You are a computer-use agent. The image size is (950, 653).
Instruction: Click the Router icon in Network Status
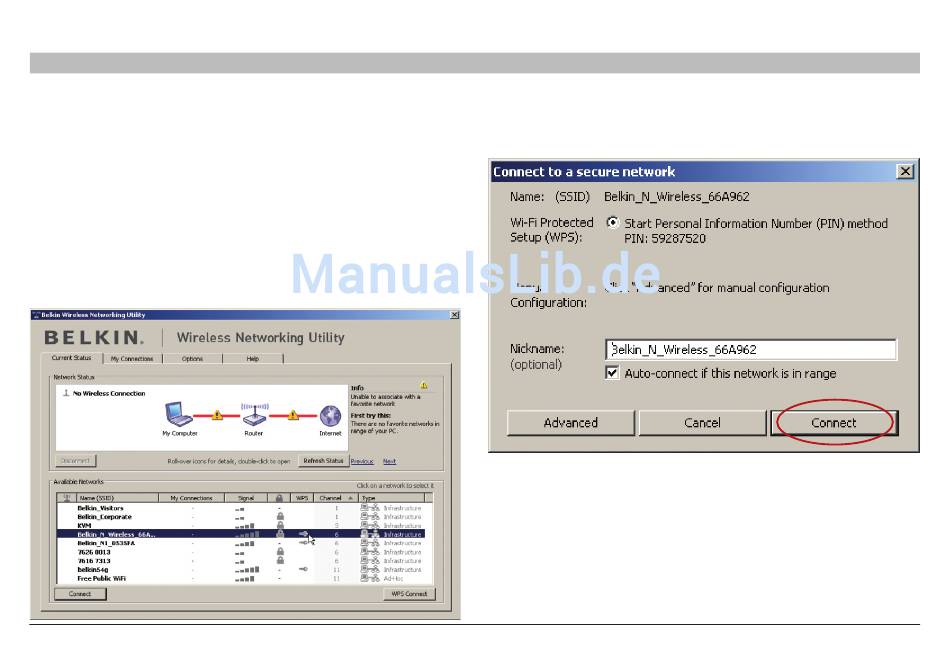(255, 413)
